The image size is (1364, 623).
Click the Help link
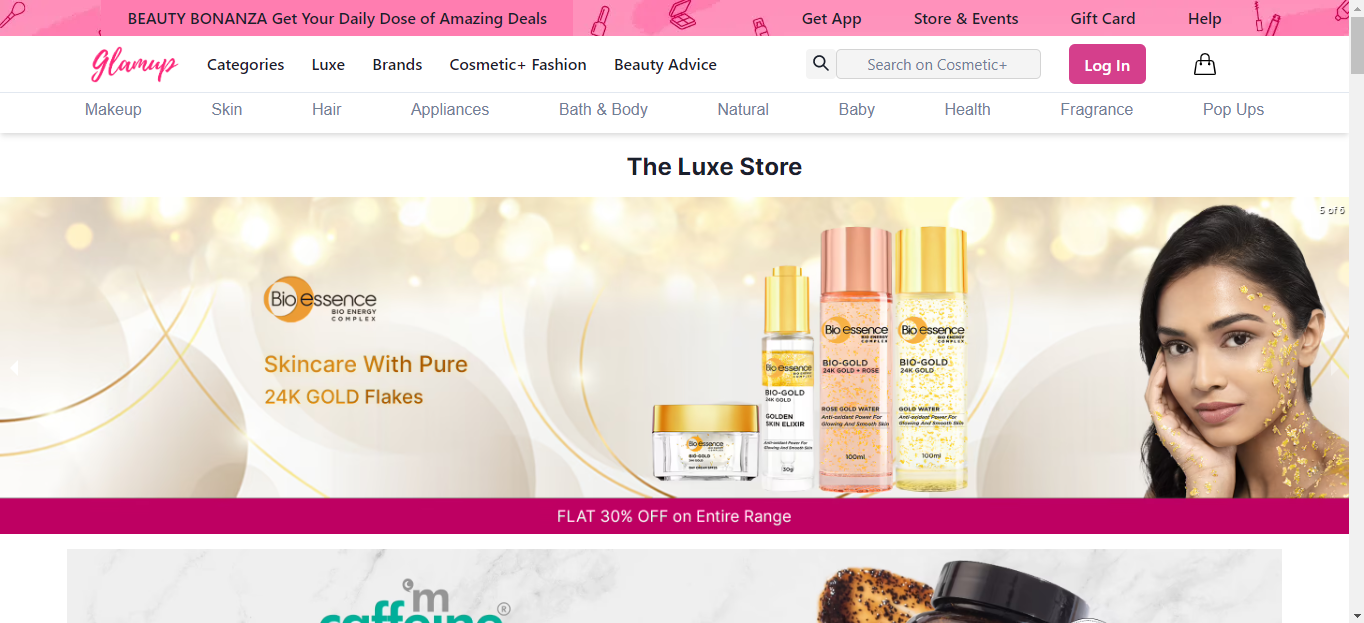click(1204, 18)
